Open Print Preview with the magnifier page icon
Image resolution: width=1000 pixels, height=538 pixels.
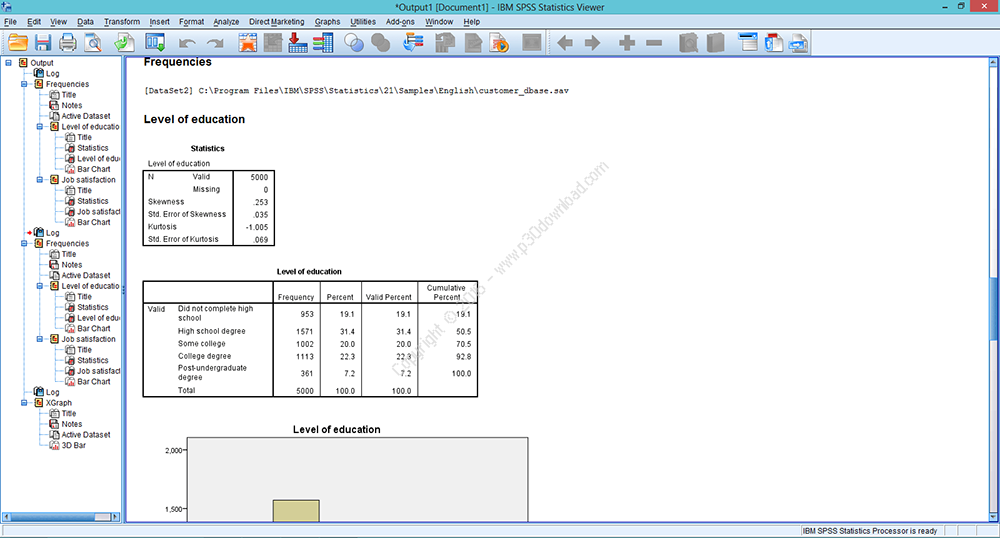coord(93,43)
